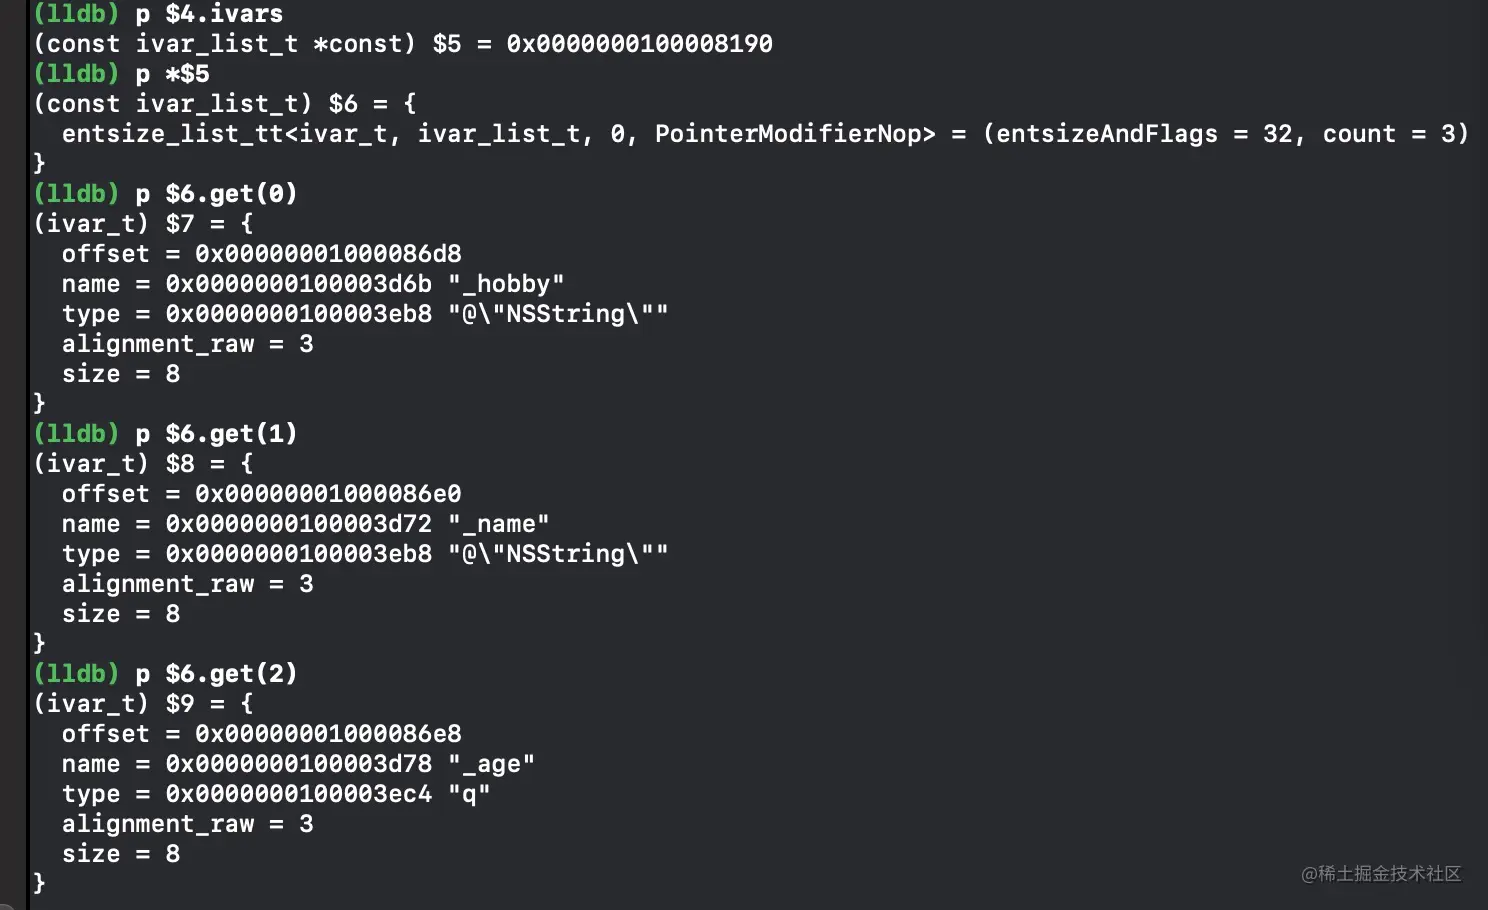Click the "p $4.ivars" command line

[x=209, y=14]
